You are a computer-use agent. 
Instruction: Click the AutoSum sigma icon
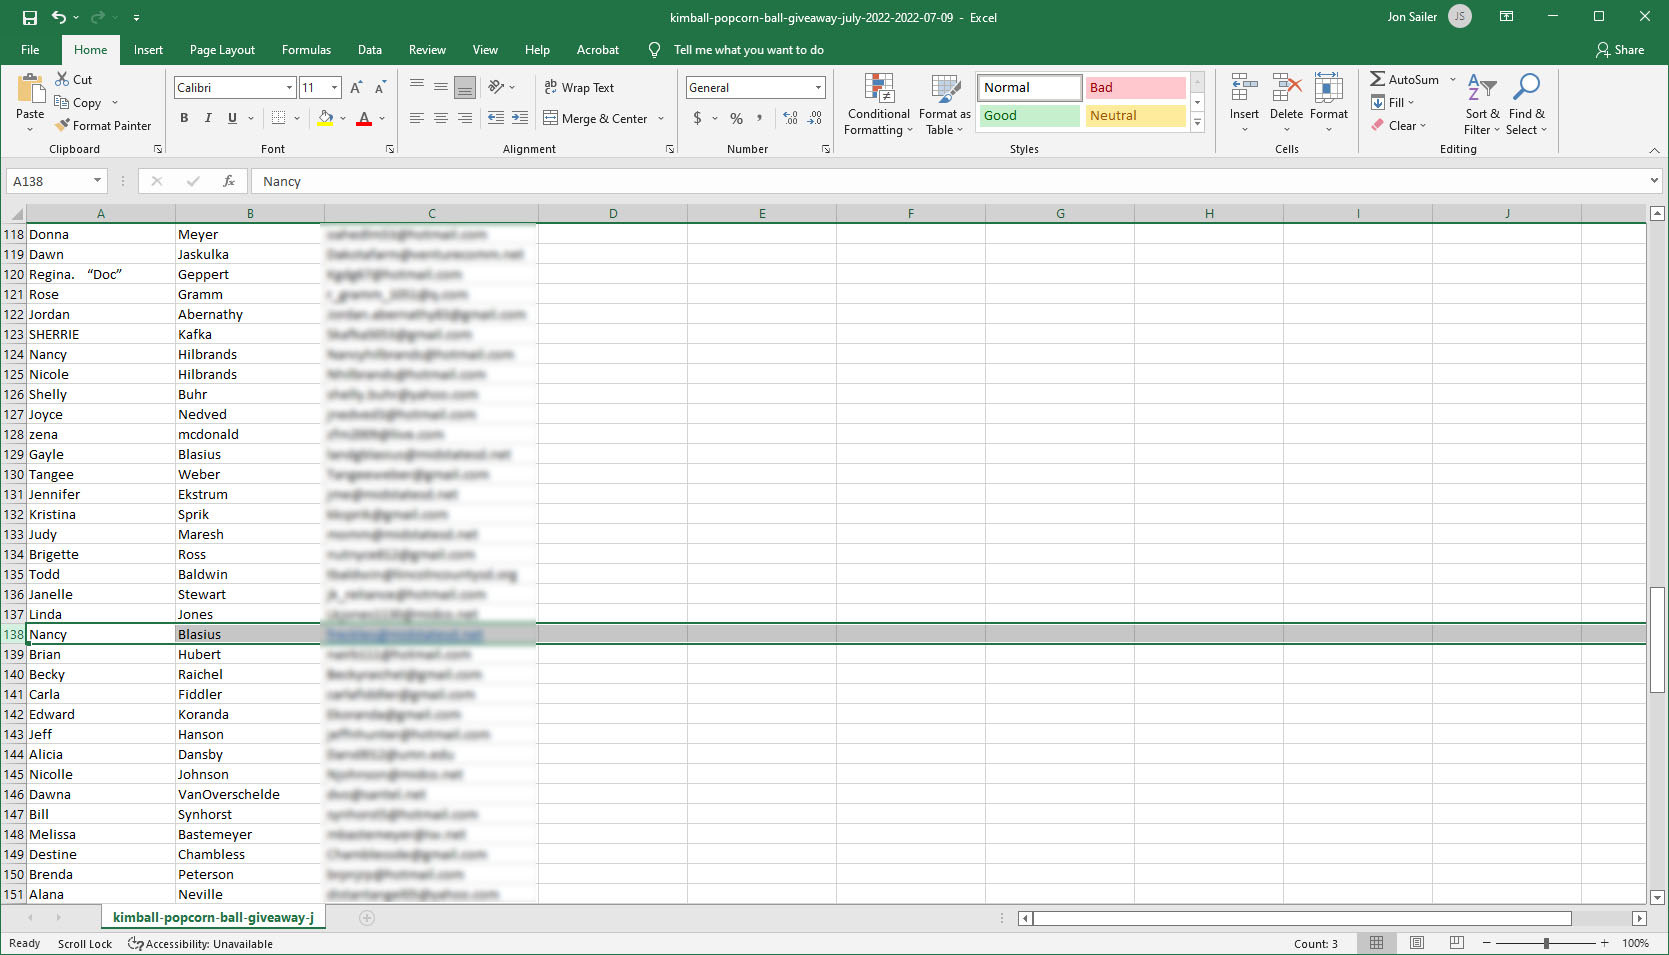pos(1377,79)
